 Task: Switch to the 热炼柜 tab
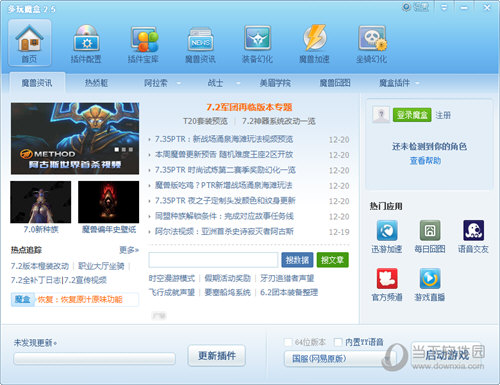coord(96,83)
